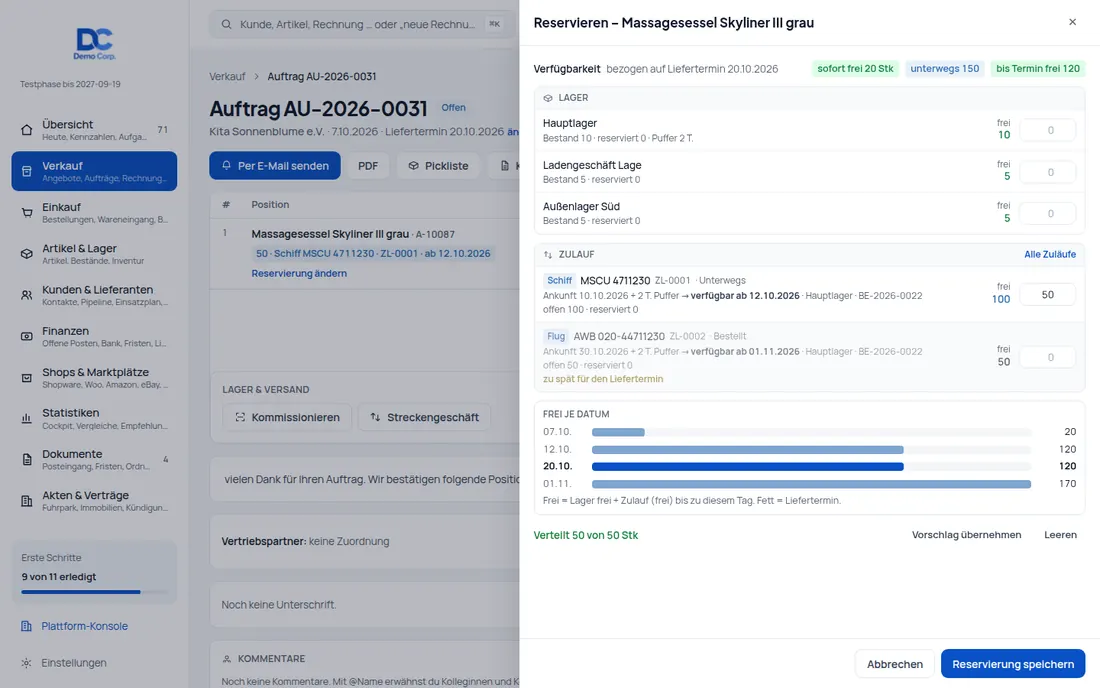Viewport: 1100px width, 688px height.
Task: Click the Kommissionieren scan icon
Action: [x=240, y=417]
